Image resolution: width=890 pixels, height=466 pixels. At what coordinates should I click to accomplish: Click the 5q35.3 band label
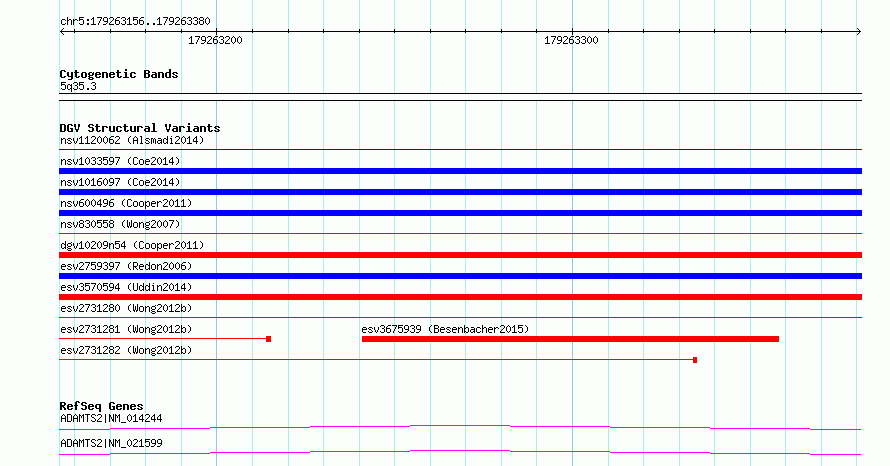[x=78, y=86]
